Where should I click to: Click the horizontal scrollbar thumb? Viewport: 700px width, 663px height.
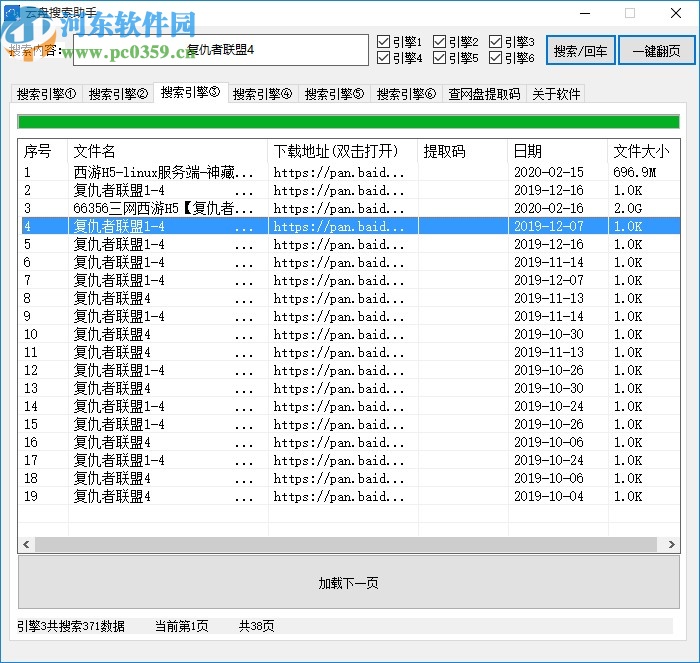coord(346,544)
